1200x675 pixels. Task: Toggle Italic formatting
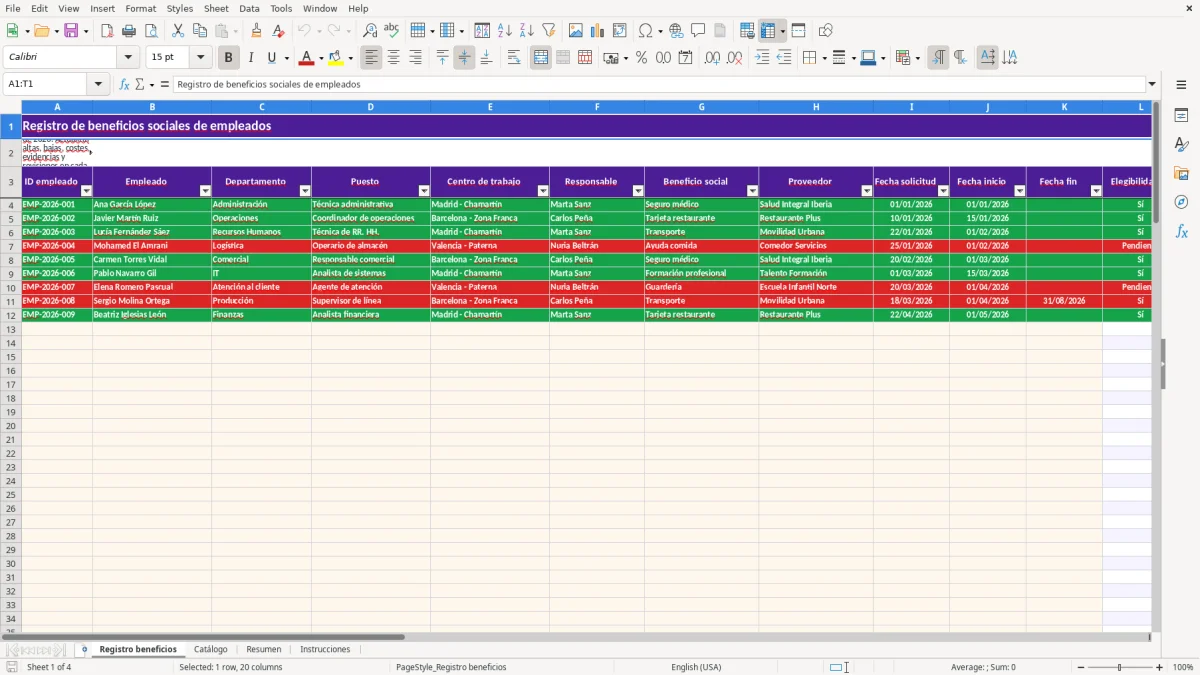coord(250,58)
